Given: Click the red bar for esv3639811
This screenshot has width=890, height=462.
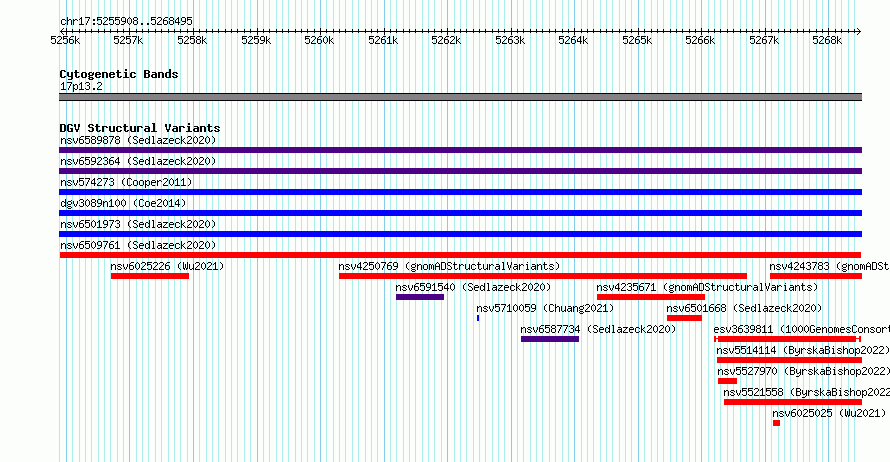Looking at the screenshot, I should pyautogui.click(x=787, y=339).
